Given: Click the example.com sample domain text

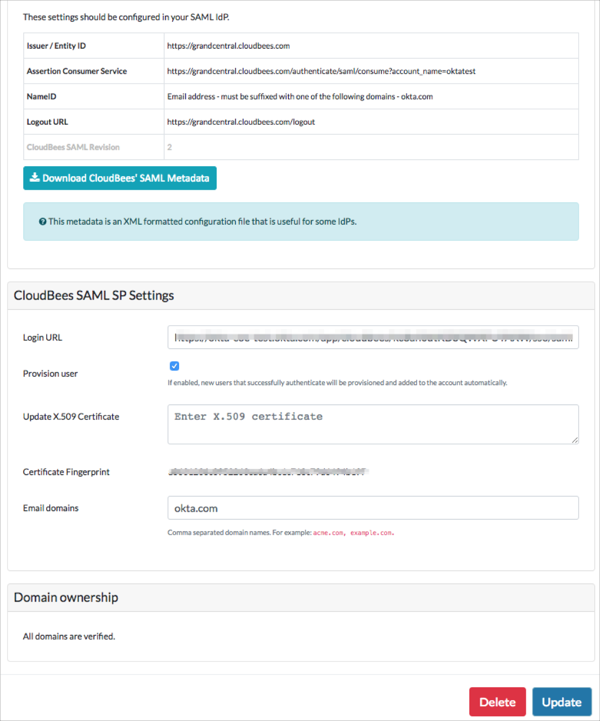Looking at the screenshot, I should coord(372,533).
